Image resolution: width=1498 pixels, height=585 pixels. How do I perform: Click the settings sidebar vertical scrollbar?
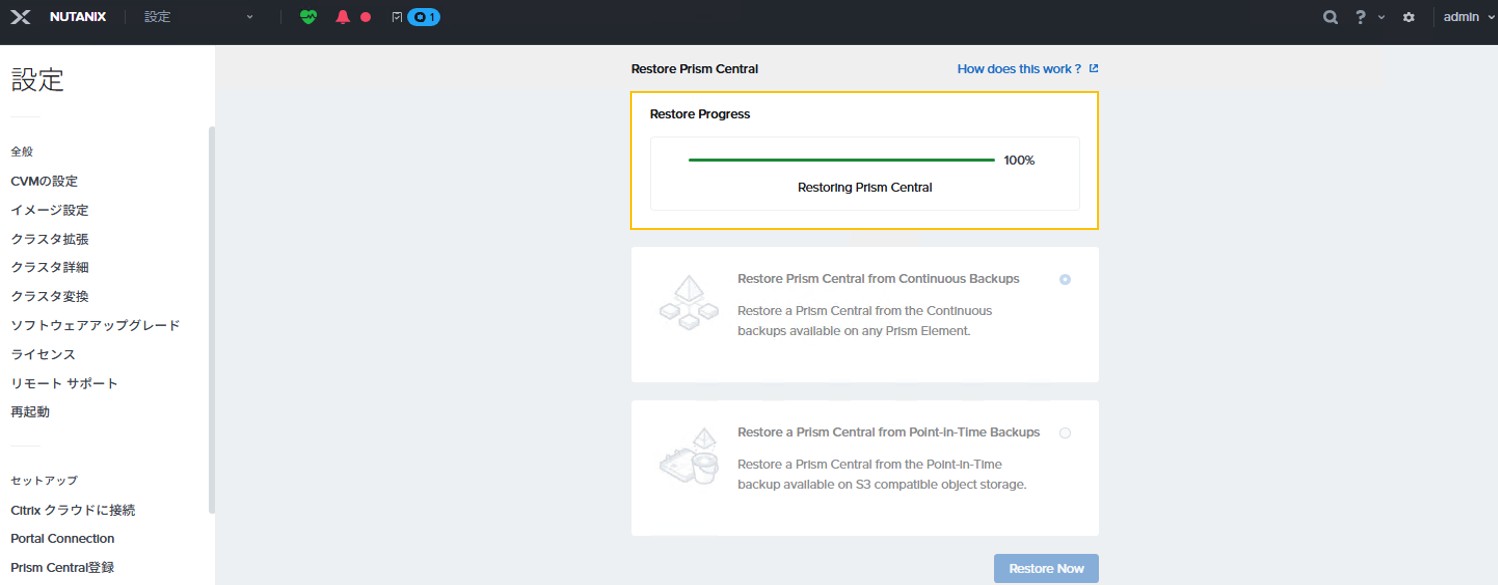(211, 320)
